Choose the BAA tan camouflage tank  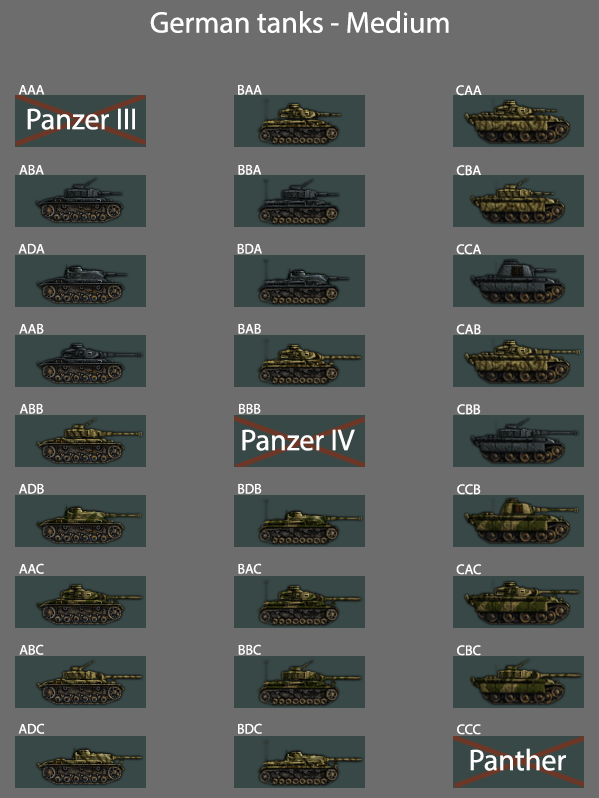click(299, 121)
